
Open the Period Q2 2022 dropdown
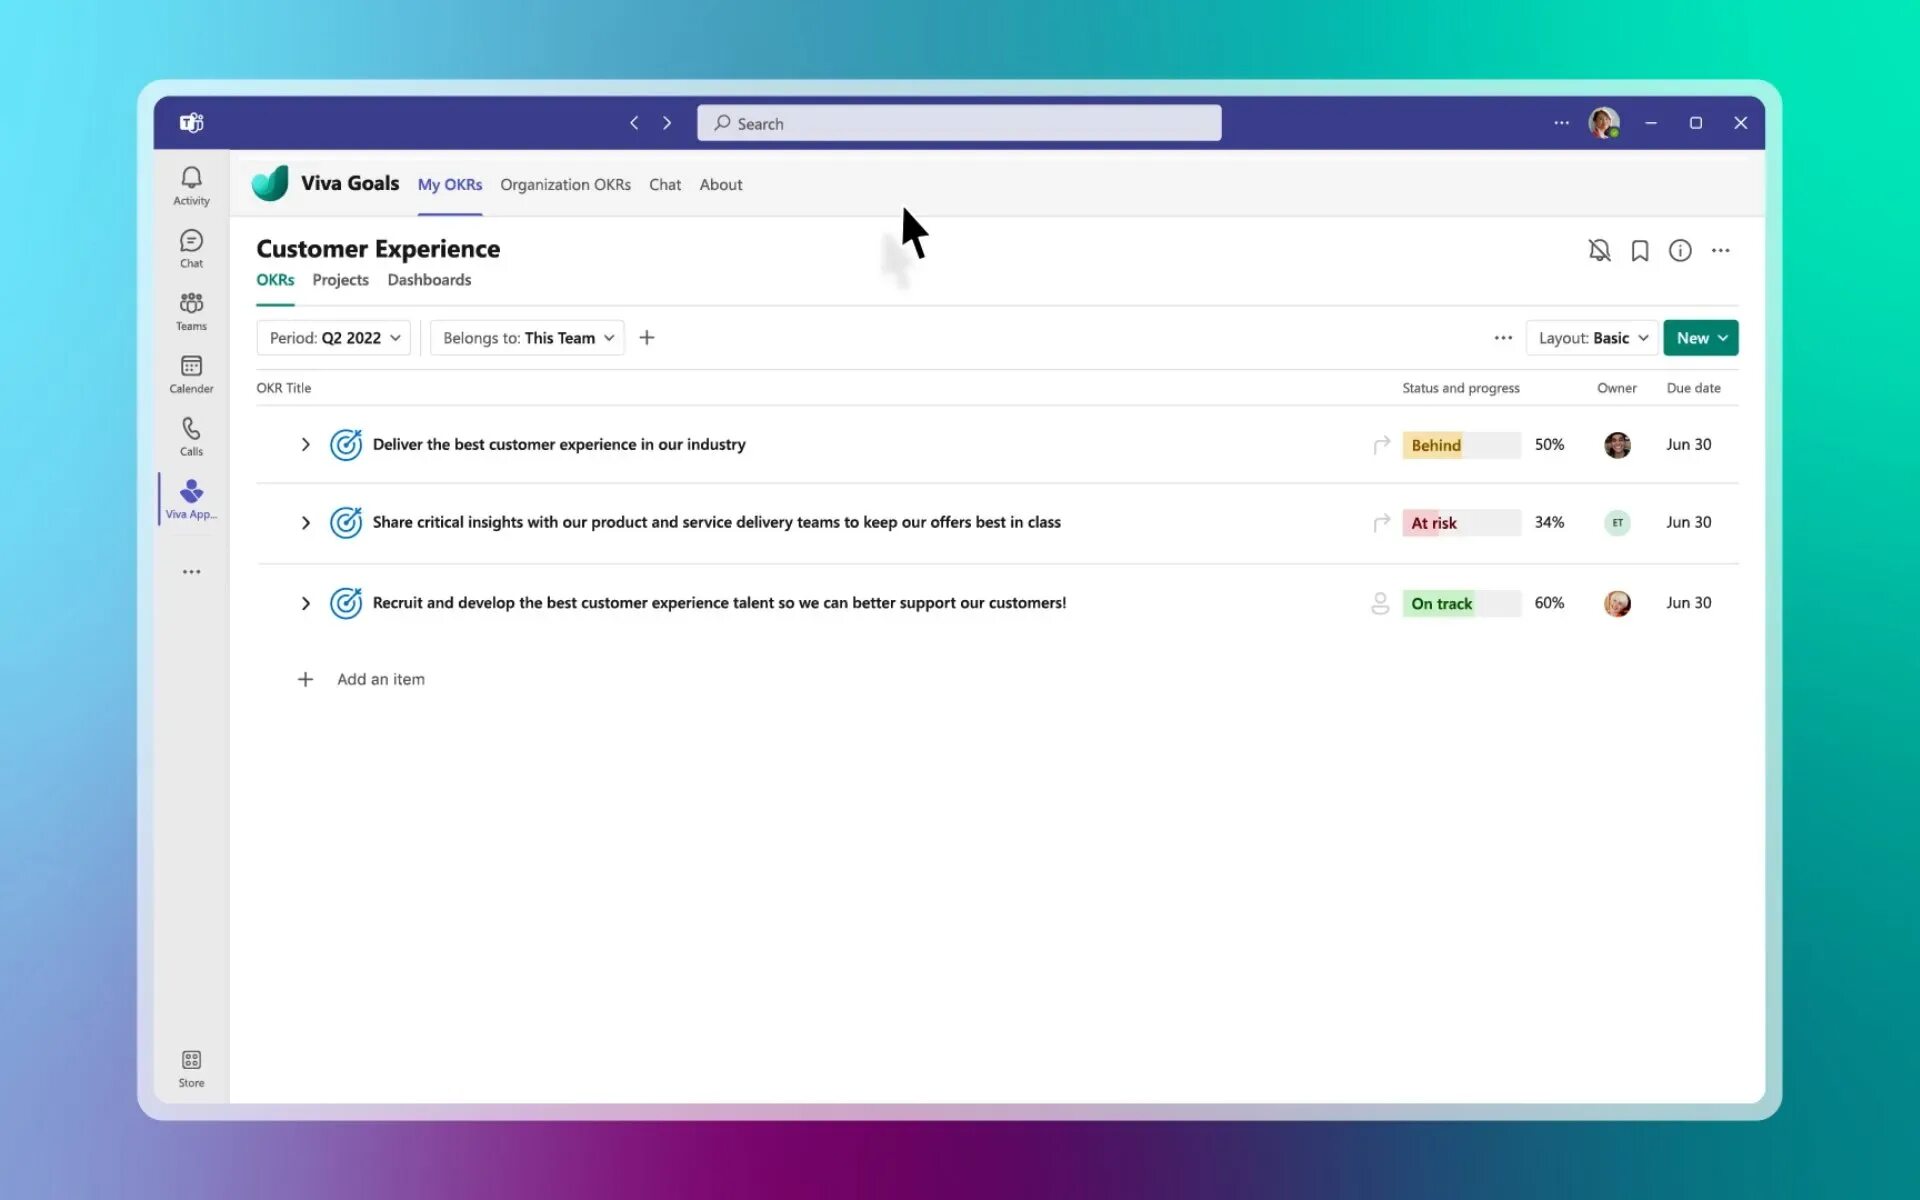click(x=333, y=338)
